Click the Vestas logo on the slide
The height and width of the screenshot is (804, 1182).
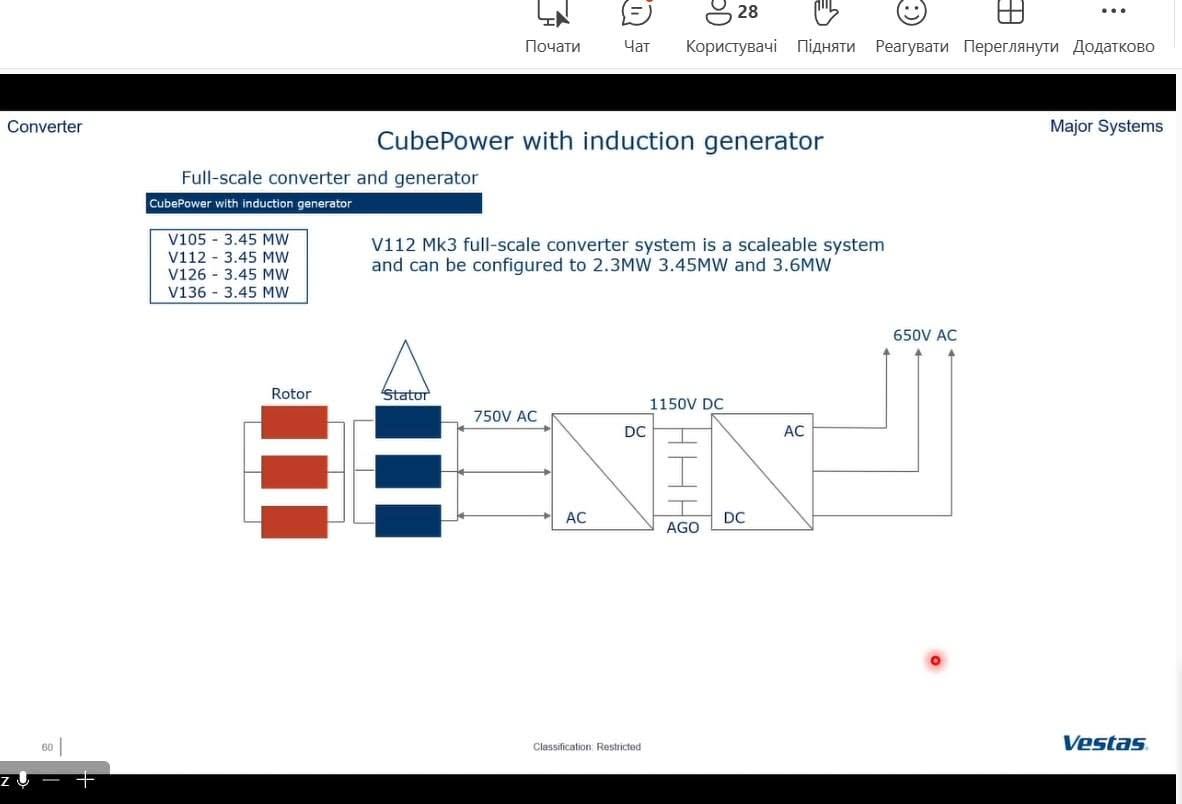(x=1105, y=743)
